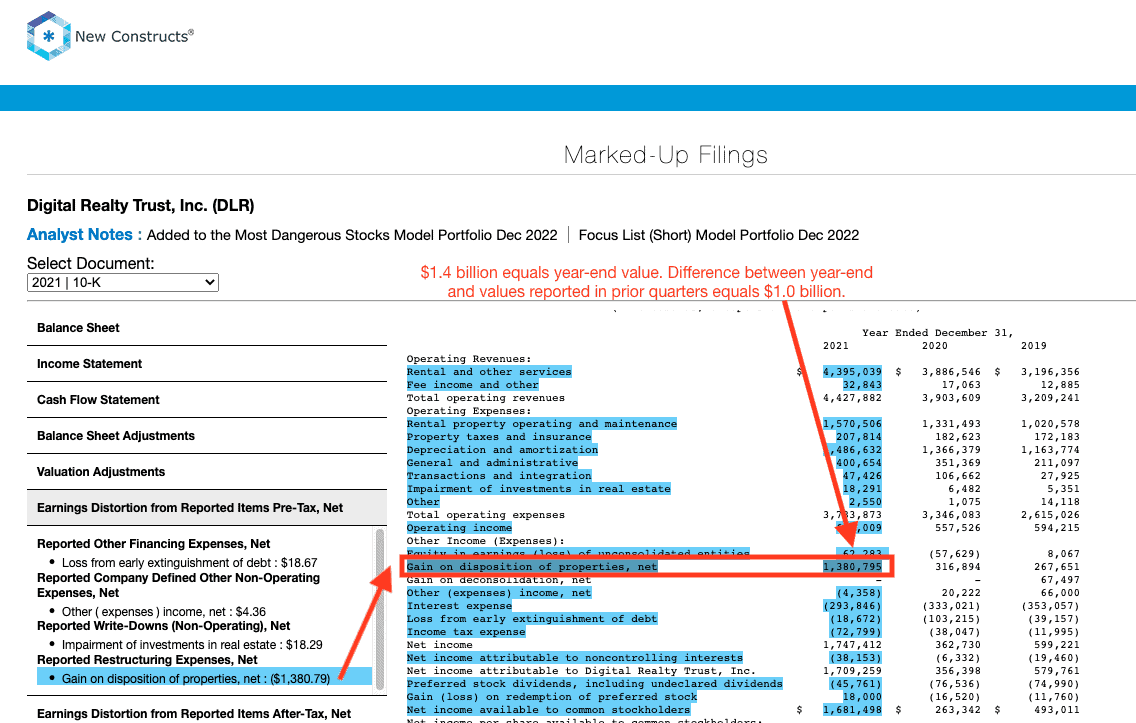
Task: Click the highlighted 'Rental and other services' filing row
Action: (489, 372)
